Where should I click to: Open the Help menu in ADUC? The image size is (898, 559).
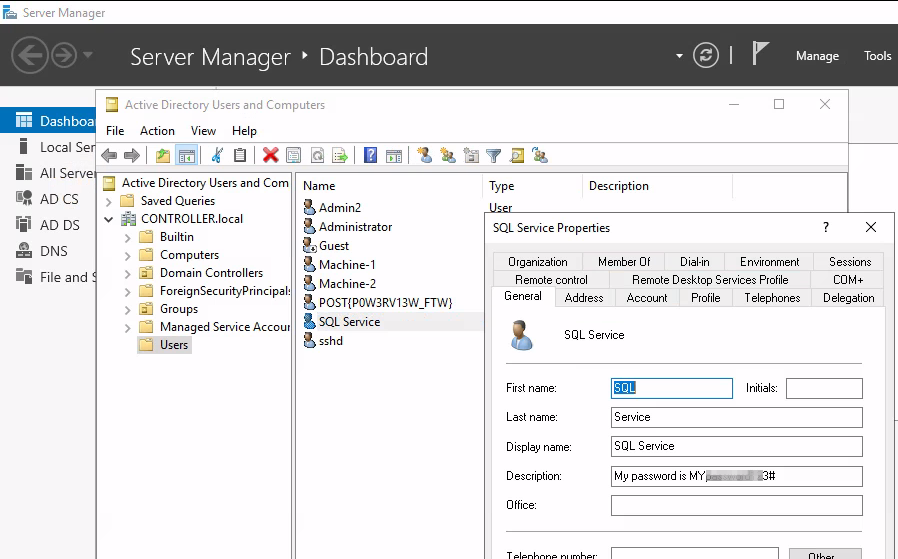(244, 131)
